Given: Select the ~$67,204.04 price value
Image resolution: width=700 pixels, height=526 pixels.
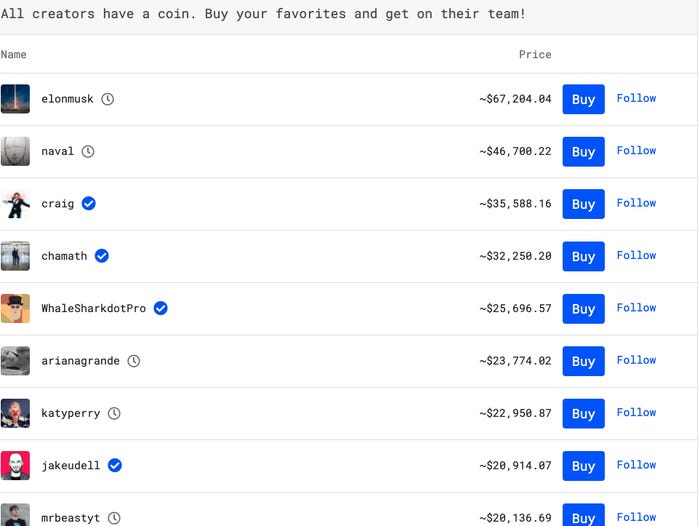Looking at the screenshot, I should pos(516,99).
